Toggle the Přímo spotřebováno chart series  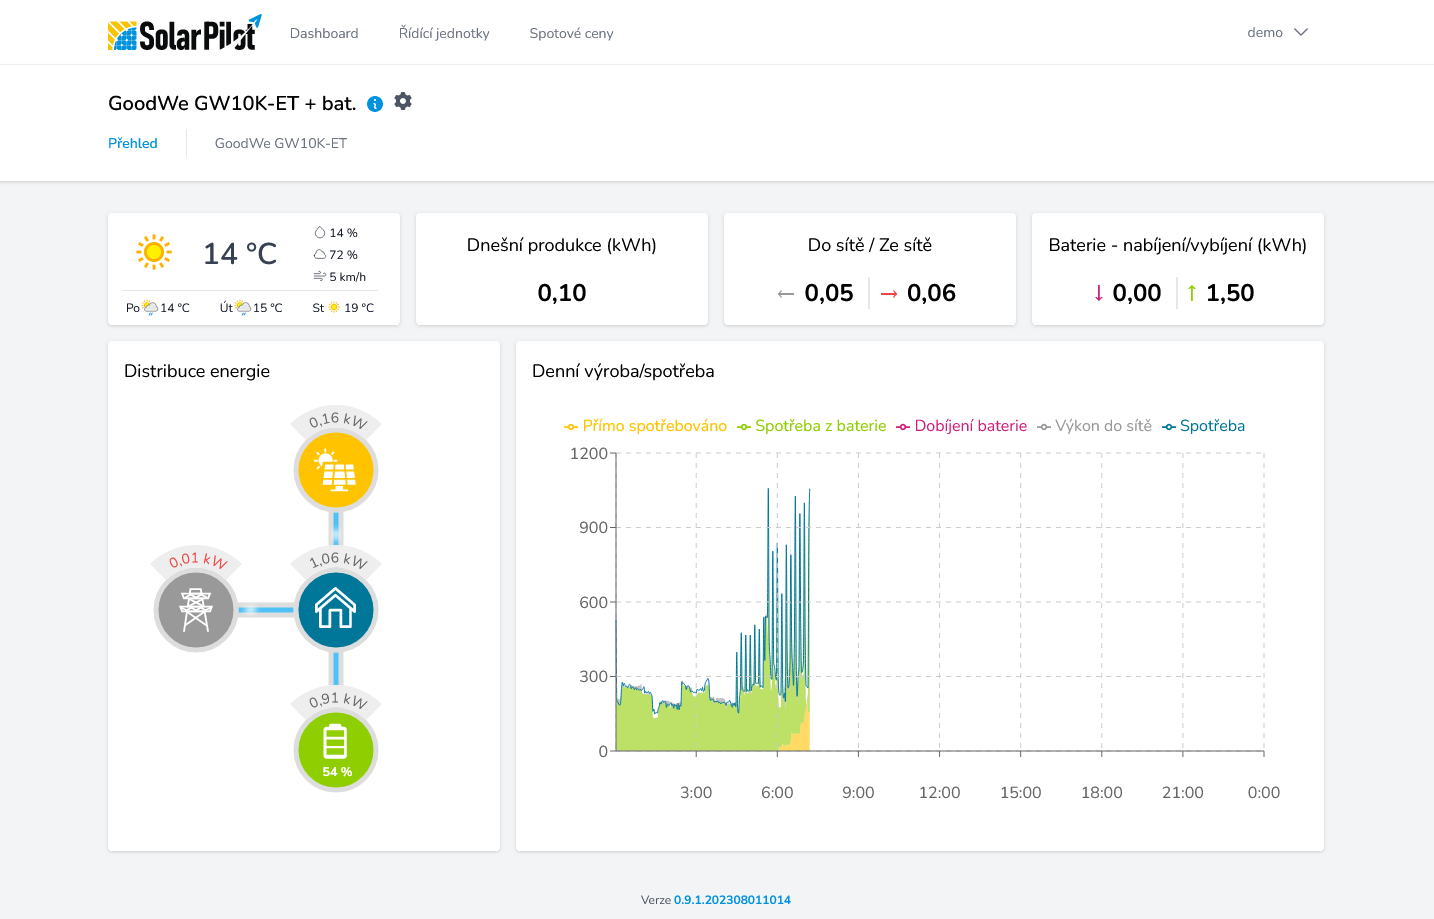[x=645, y=426]
